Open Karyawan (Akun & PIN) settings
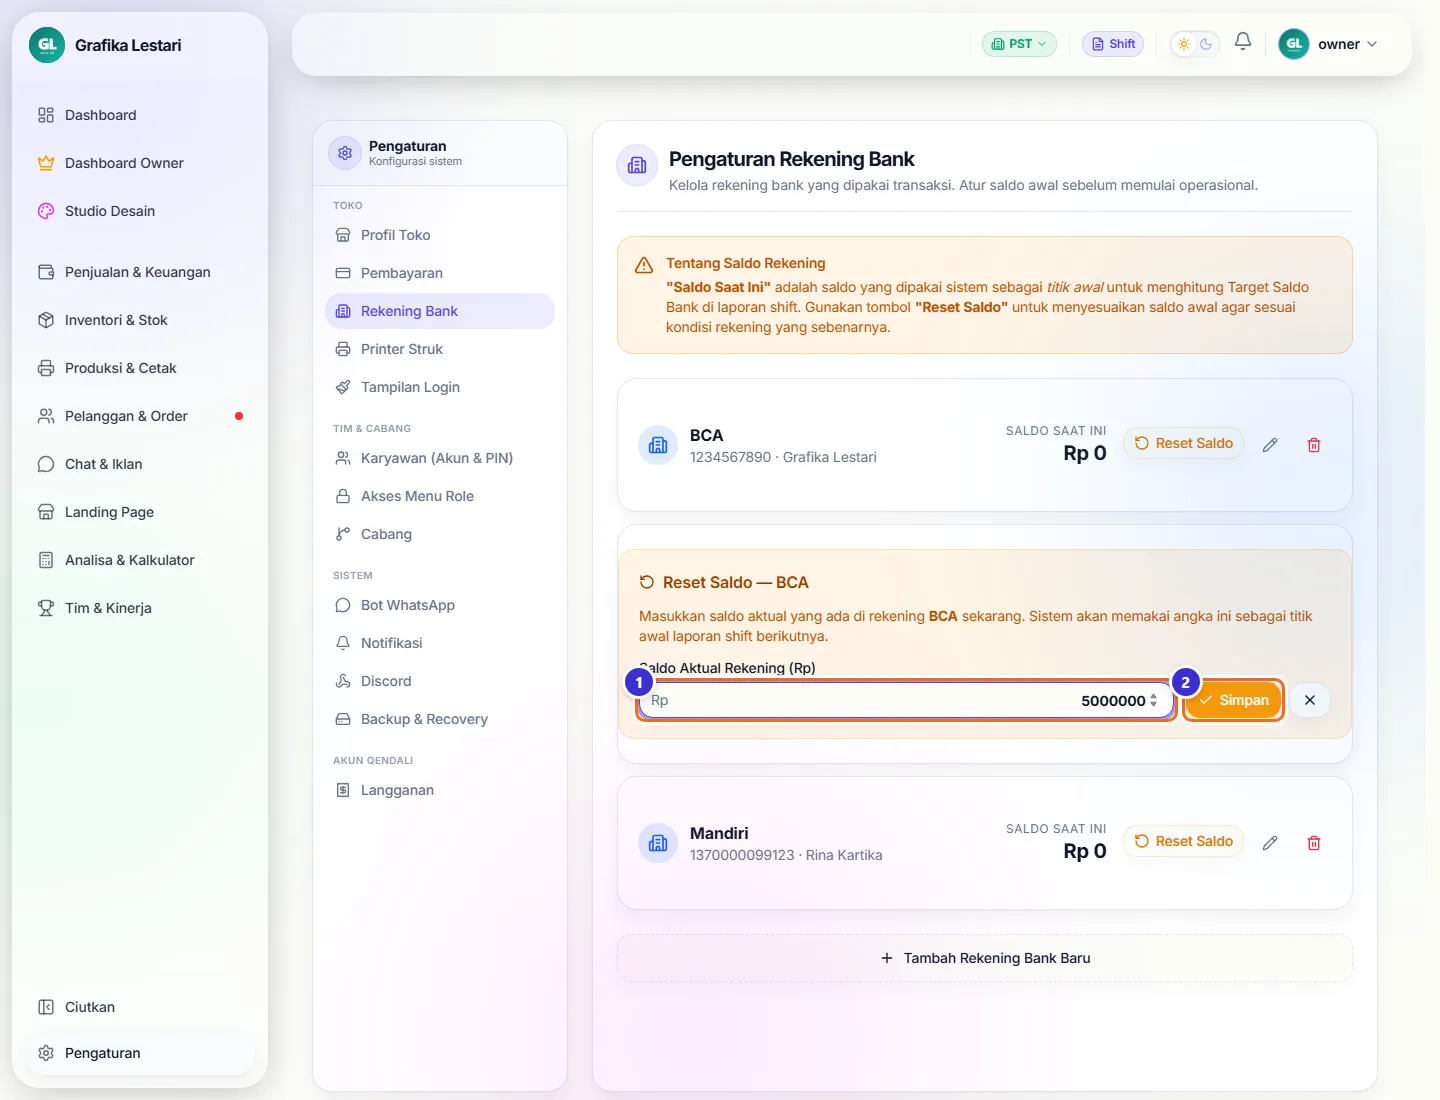 (440, 458)
